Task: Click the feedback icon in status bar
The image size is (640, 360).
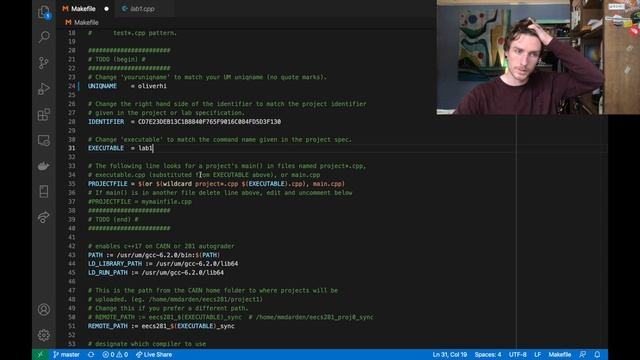Action: [582, 355]
